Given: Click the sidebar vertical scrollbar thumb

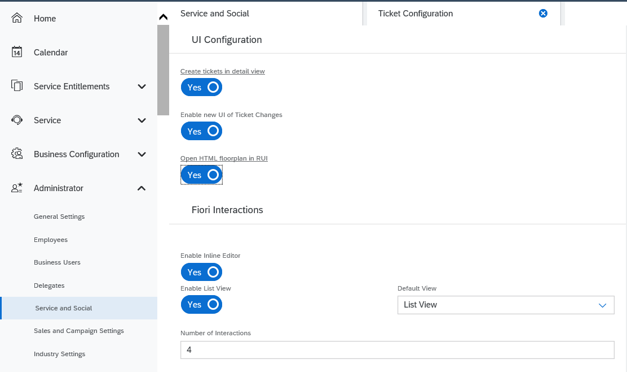Looking at the screenshot, I should (163, 70).
